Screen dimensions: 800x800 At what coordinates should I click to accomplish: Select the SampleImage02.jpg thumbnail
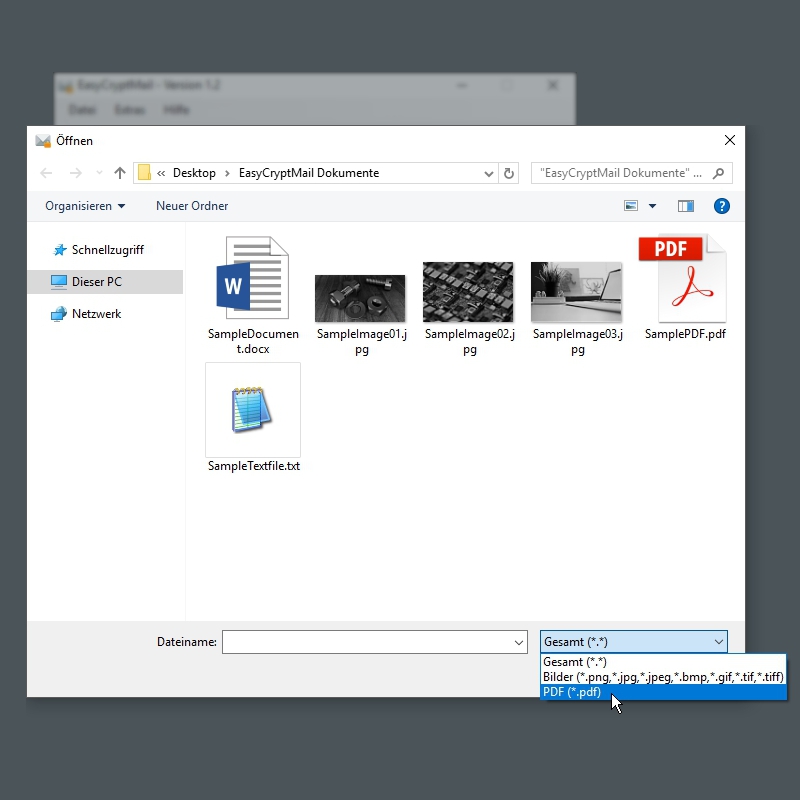click(468, 292)
